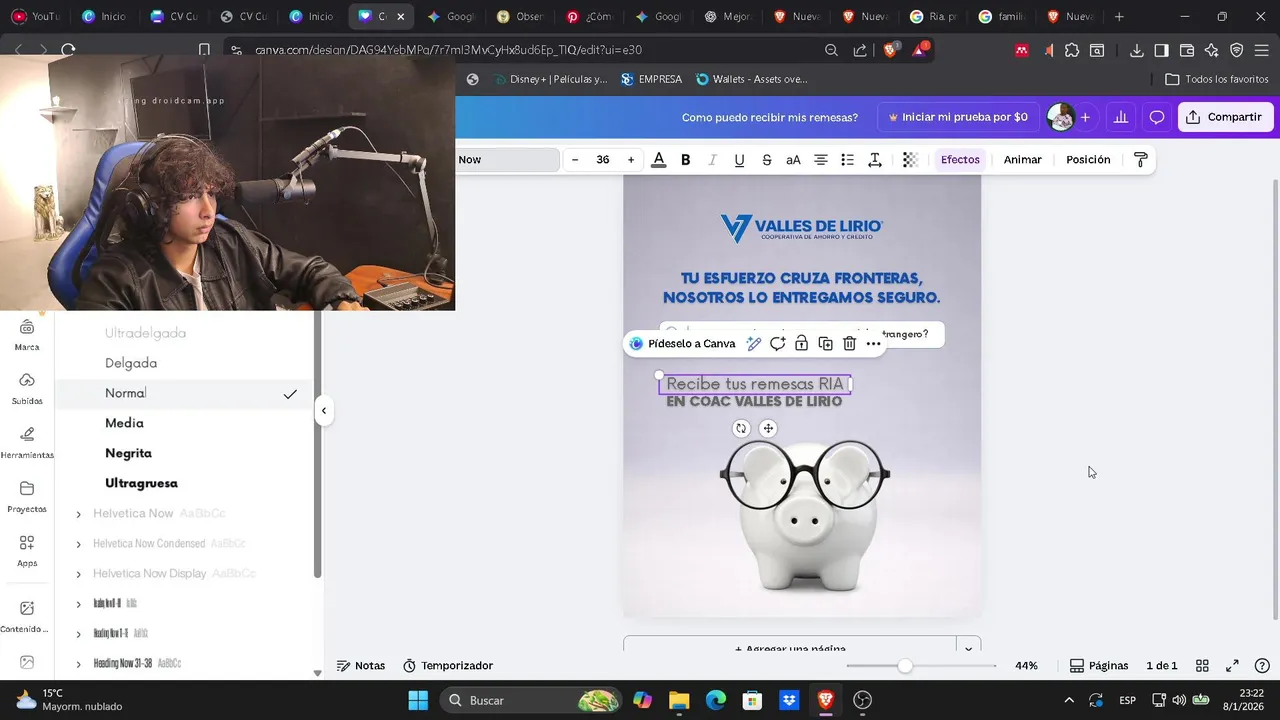Toggle italic formatting
The image size is (1280, 720).
point(712,160)
